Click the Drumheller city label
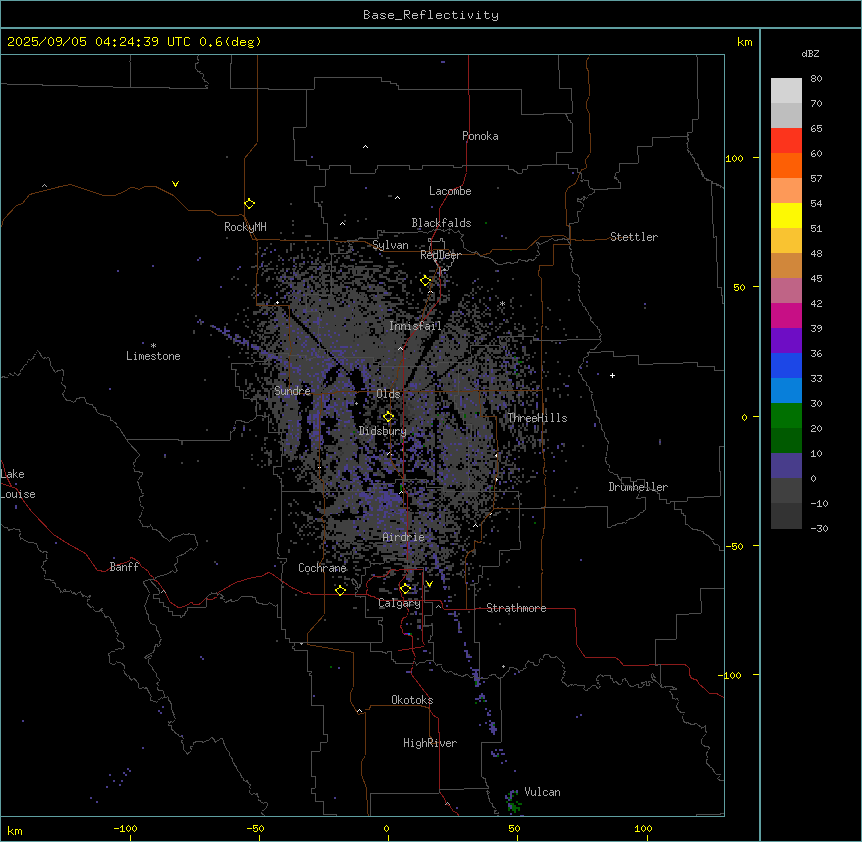Image resolution: width=862 pixels, height=842 pixels. coord(638,487)
